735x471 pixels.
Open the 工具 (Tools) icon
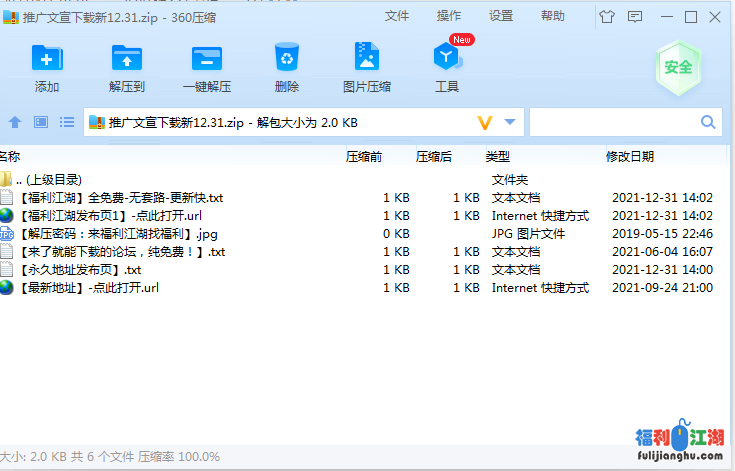pos(446,58)
